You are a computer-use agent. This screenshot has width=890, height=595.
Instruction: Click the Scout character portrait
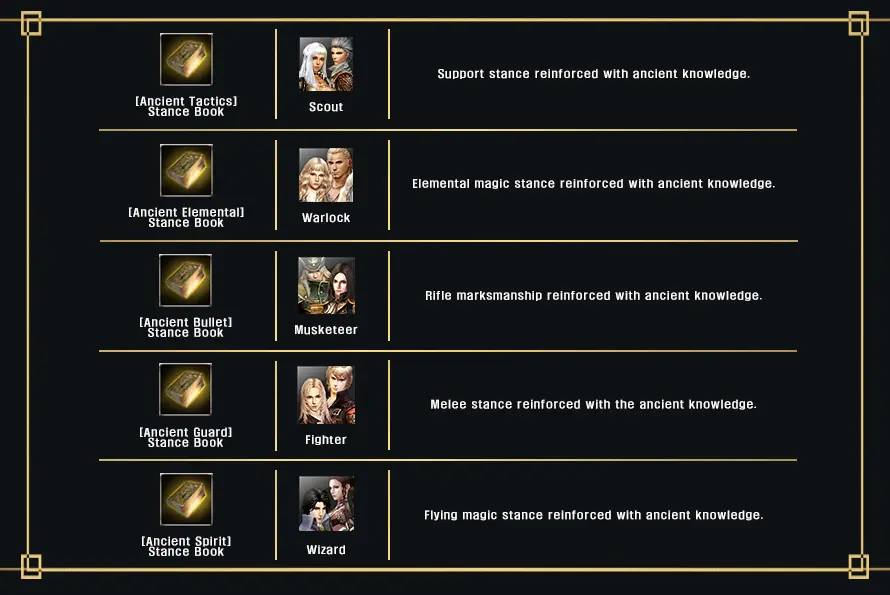pyautogui.click(x=326, y=65)
